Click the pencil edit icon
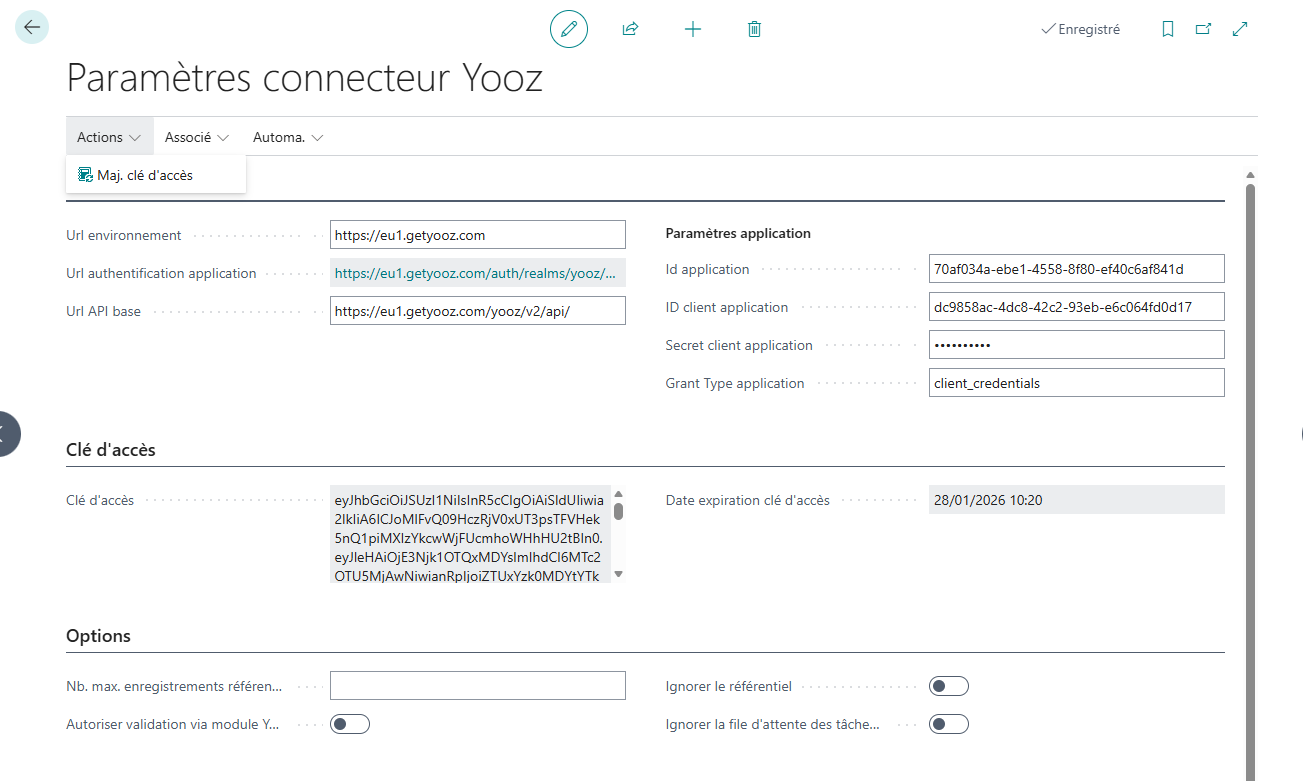Screen dimensions: 1303x781 coord(569,29)
